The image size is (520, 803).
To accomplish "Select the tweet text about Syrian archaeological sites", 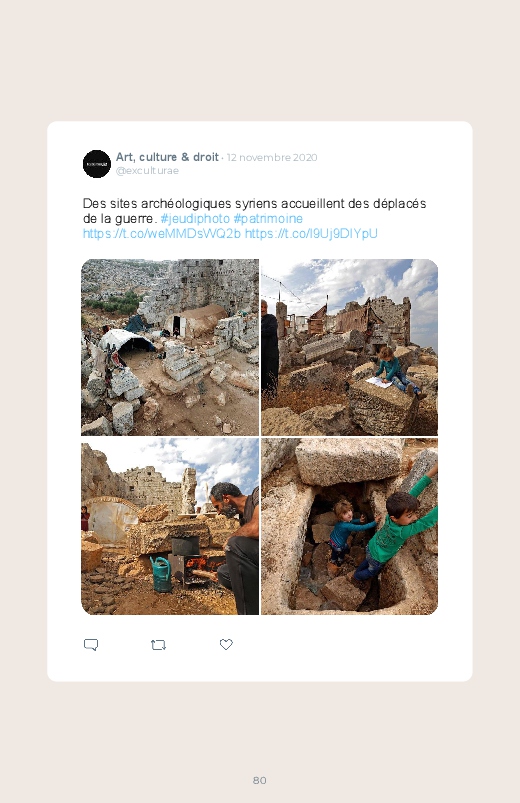I will (254, 211).
